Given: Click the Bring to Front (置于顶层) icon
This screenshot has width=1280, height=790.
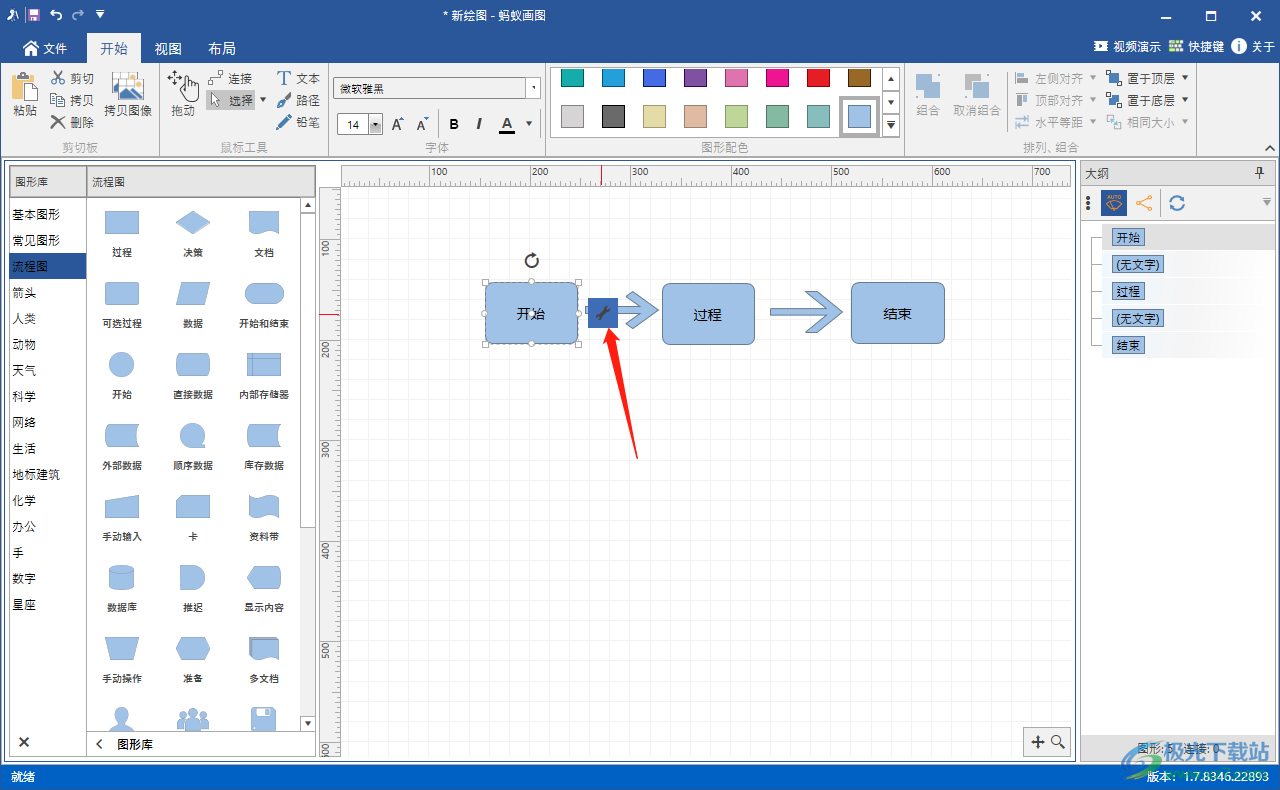Looking at the screenshot, I should point(1114,78).
